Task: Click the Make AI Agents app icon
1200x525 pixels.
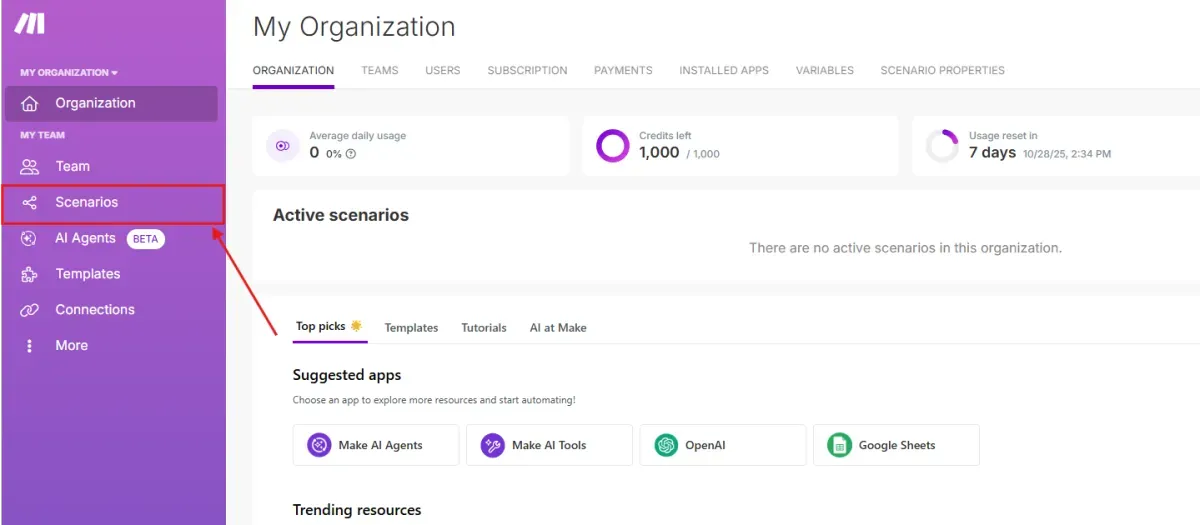Action: point(319,445)
